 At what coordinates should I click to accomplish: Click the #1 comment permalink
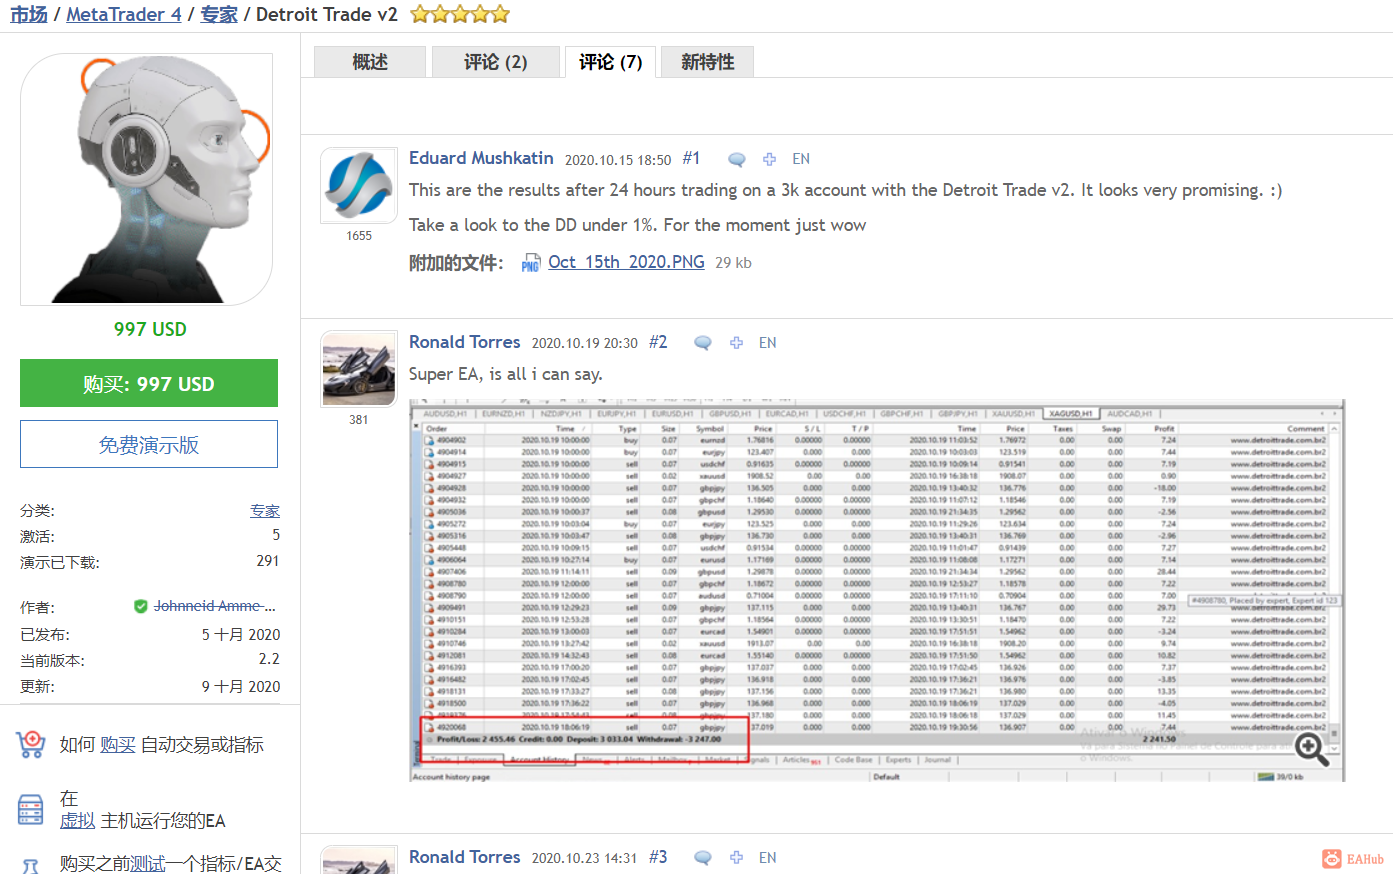click(x=691, y=159)
